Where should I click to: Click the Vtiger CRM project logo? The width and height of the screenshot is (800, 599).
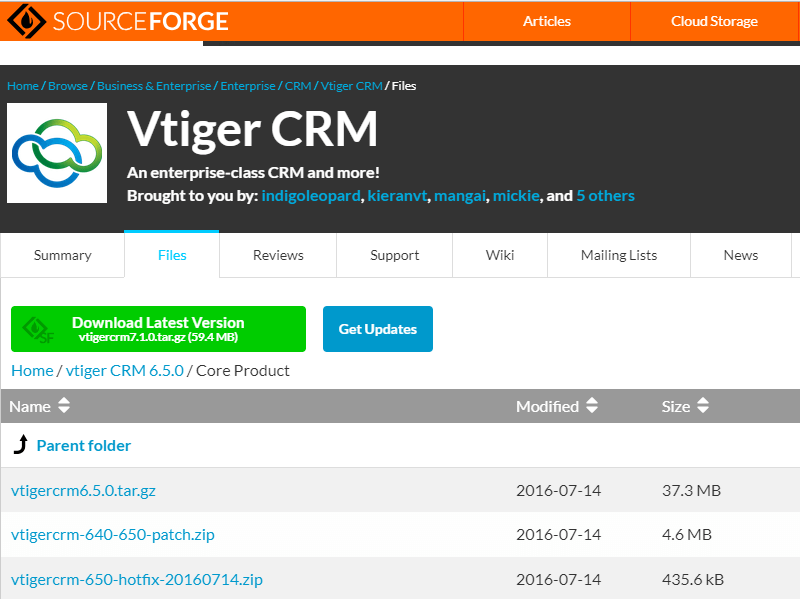57,153
